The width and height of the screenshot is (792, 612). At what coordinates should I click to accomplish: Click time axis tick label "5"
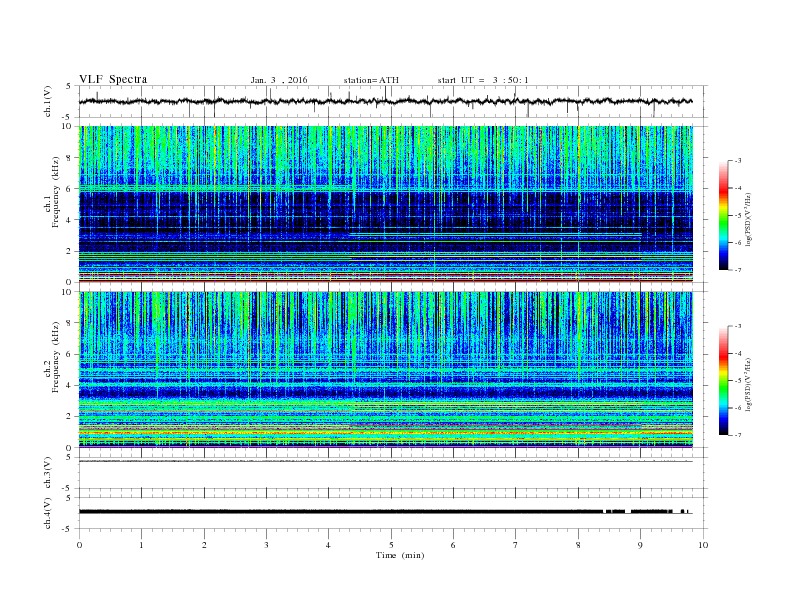pyautogui.click(x=391, y=545)
